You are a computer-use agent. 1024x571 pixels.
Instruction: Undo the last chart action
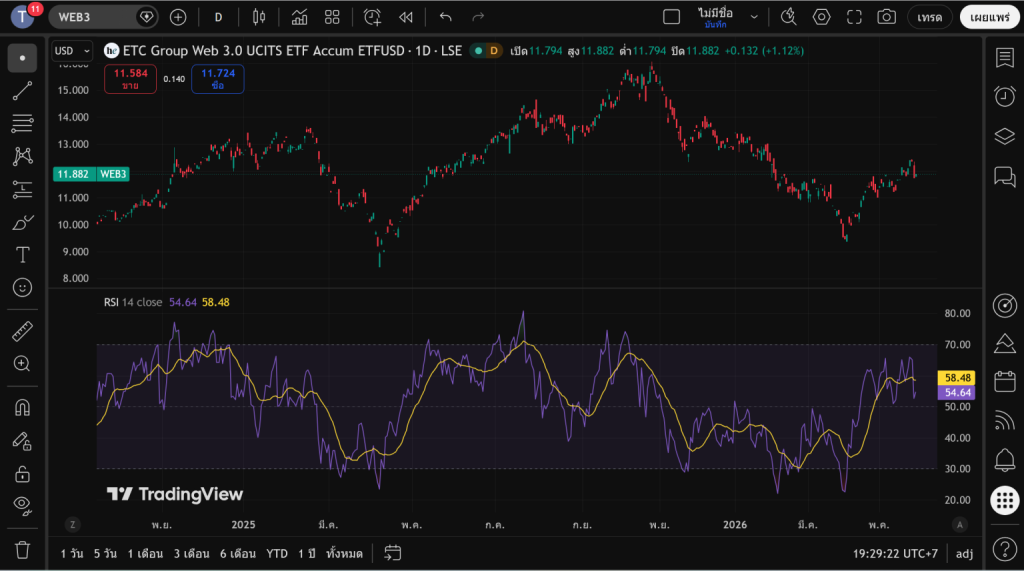445,17
